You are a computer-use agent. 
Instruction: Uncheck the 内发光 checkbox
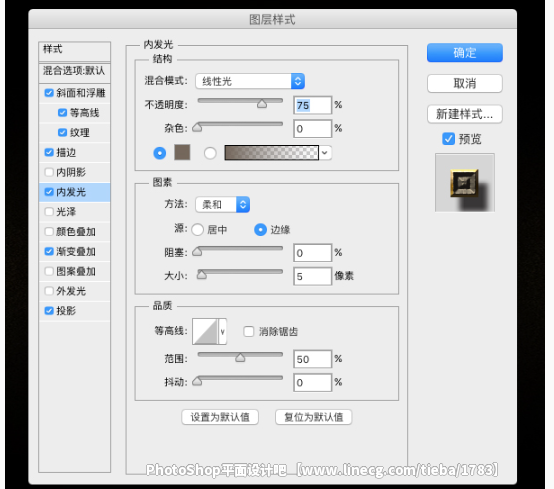click(x=49, y=192)
